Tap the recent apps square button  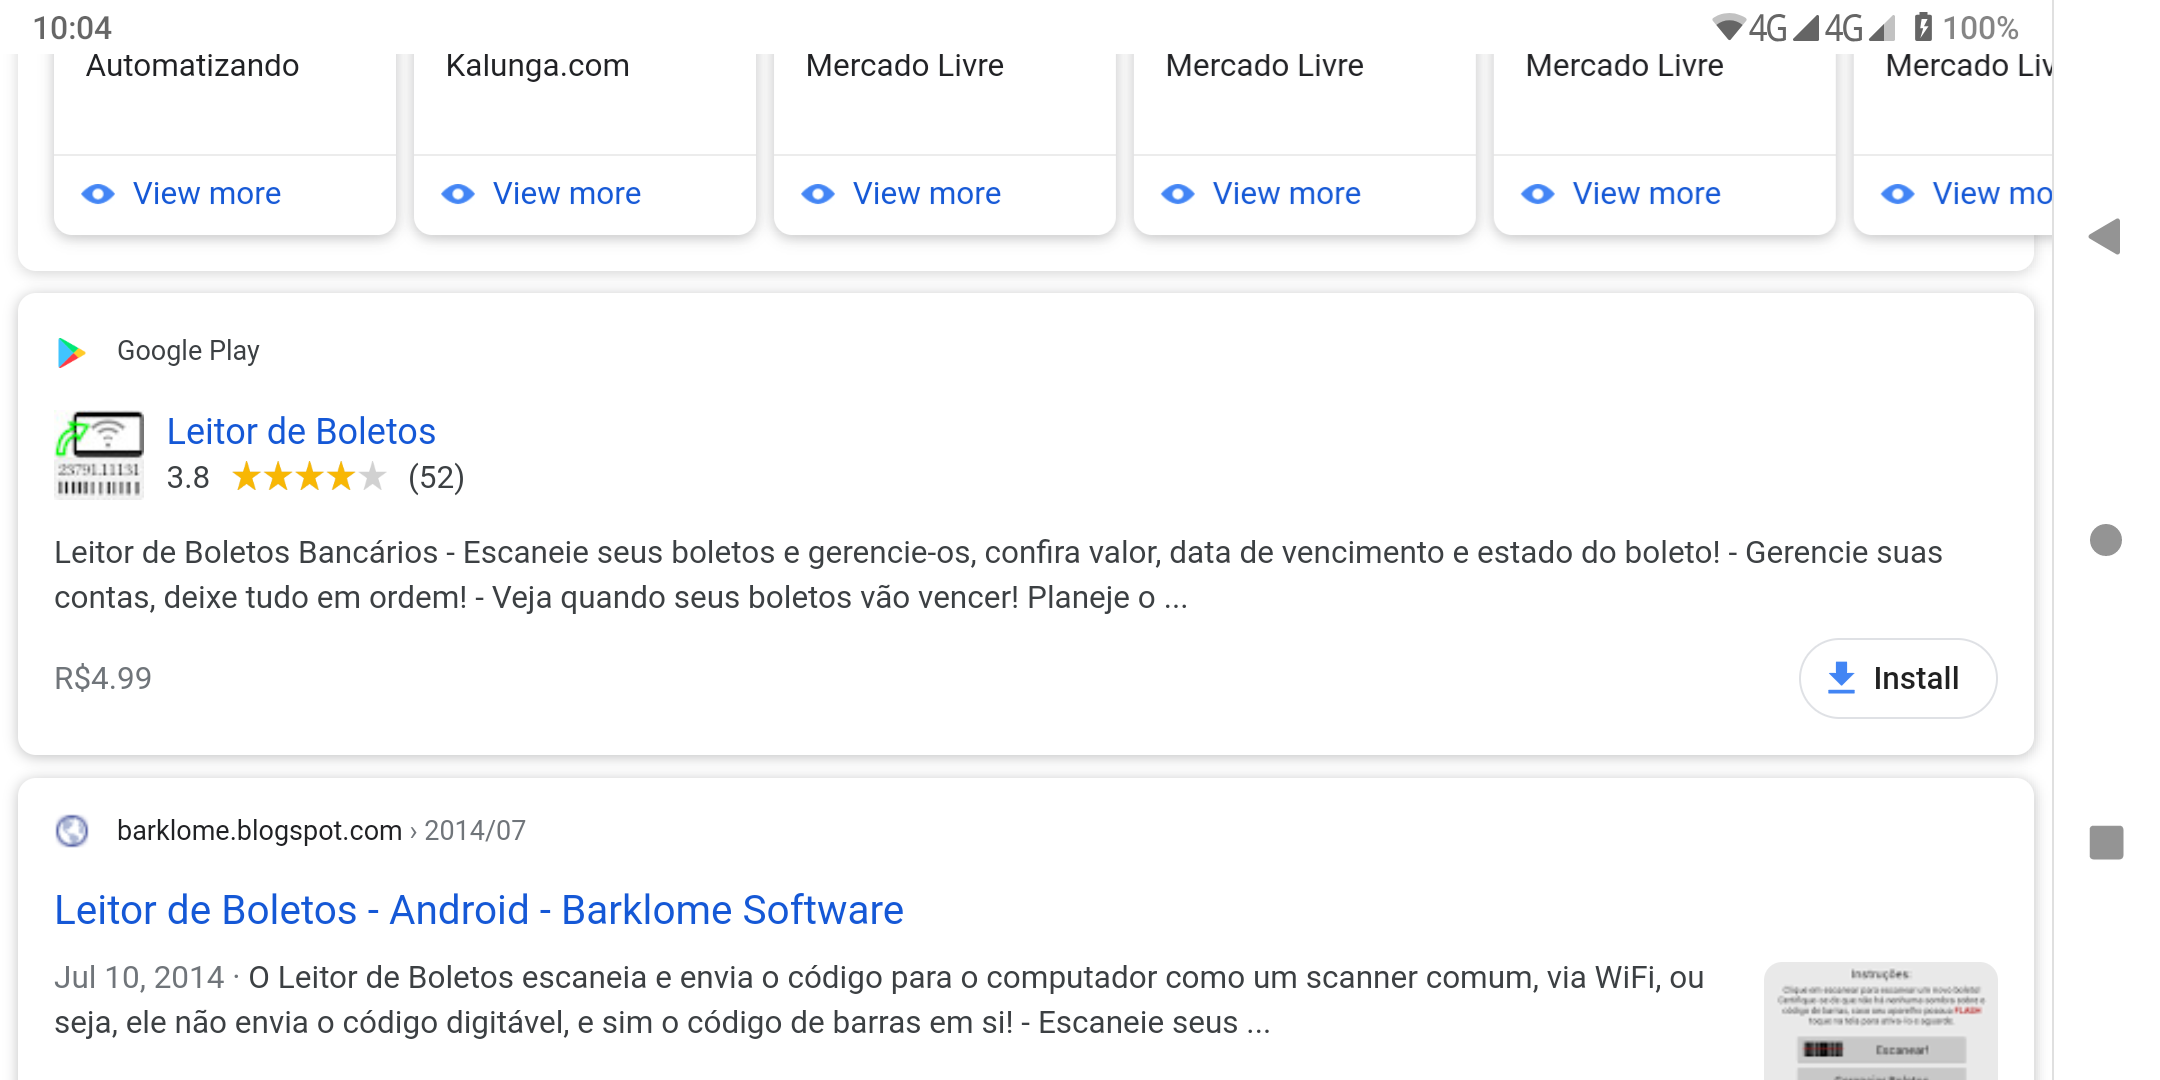[2106, 842]
